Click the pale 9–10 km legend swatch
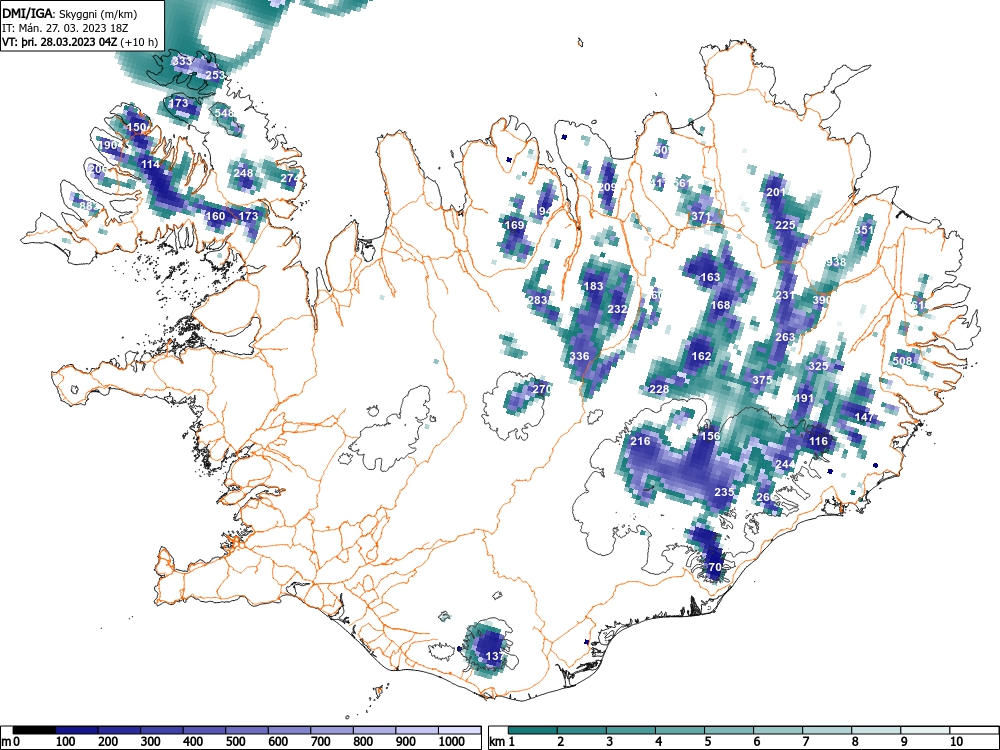Viewport: 1000px width, 750px height. 925,730
